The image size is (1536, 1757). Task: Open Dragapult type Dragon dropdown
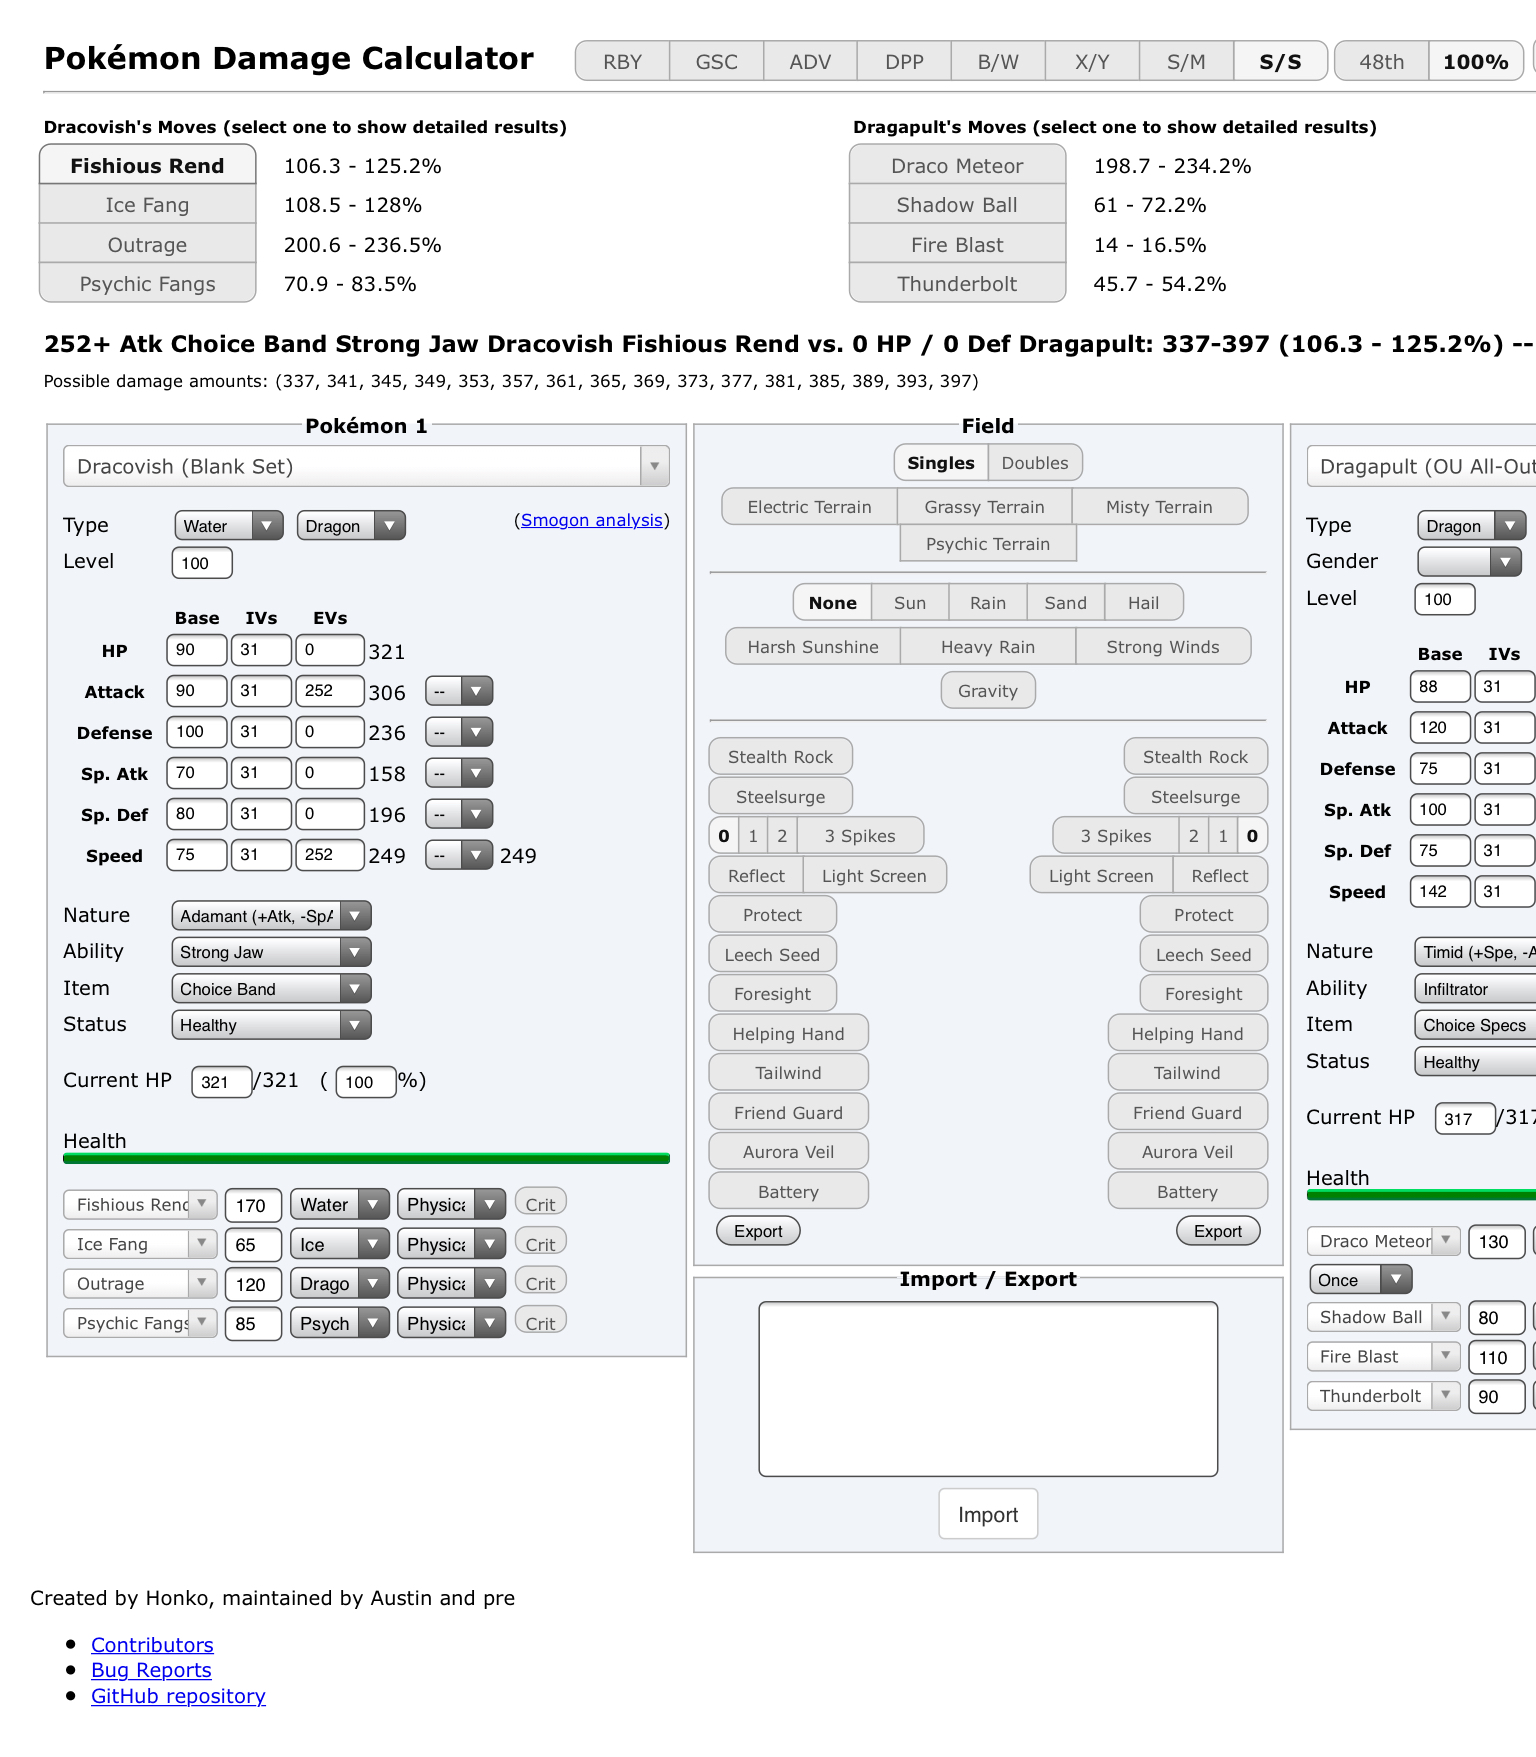click(1471, 526)
